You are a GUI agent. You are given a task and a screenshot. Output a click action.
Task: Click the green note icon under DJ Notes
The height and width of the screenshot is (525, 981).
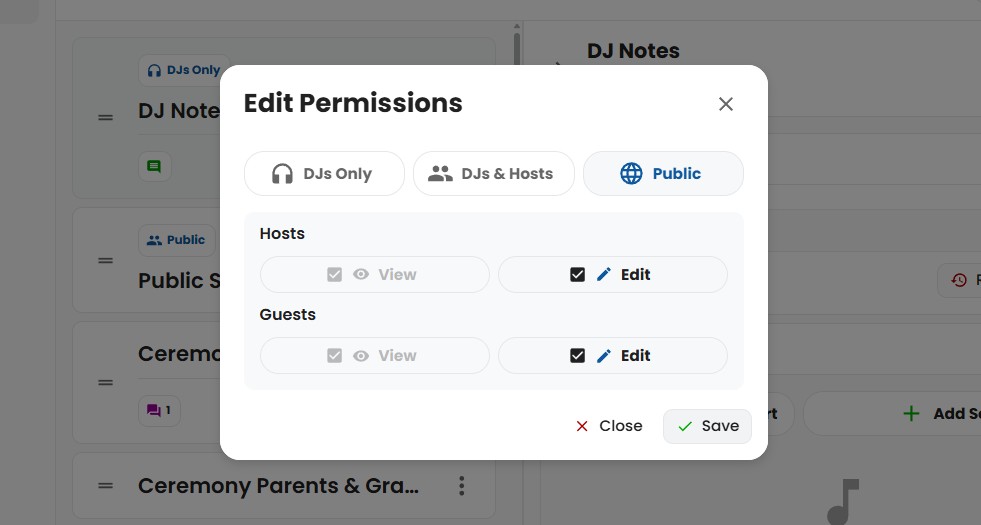[154, 166]
